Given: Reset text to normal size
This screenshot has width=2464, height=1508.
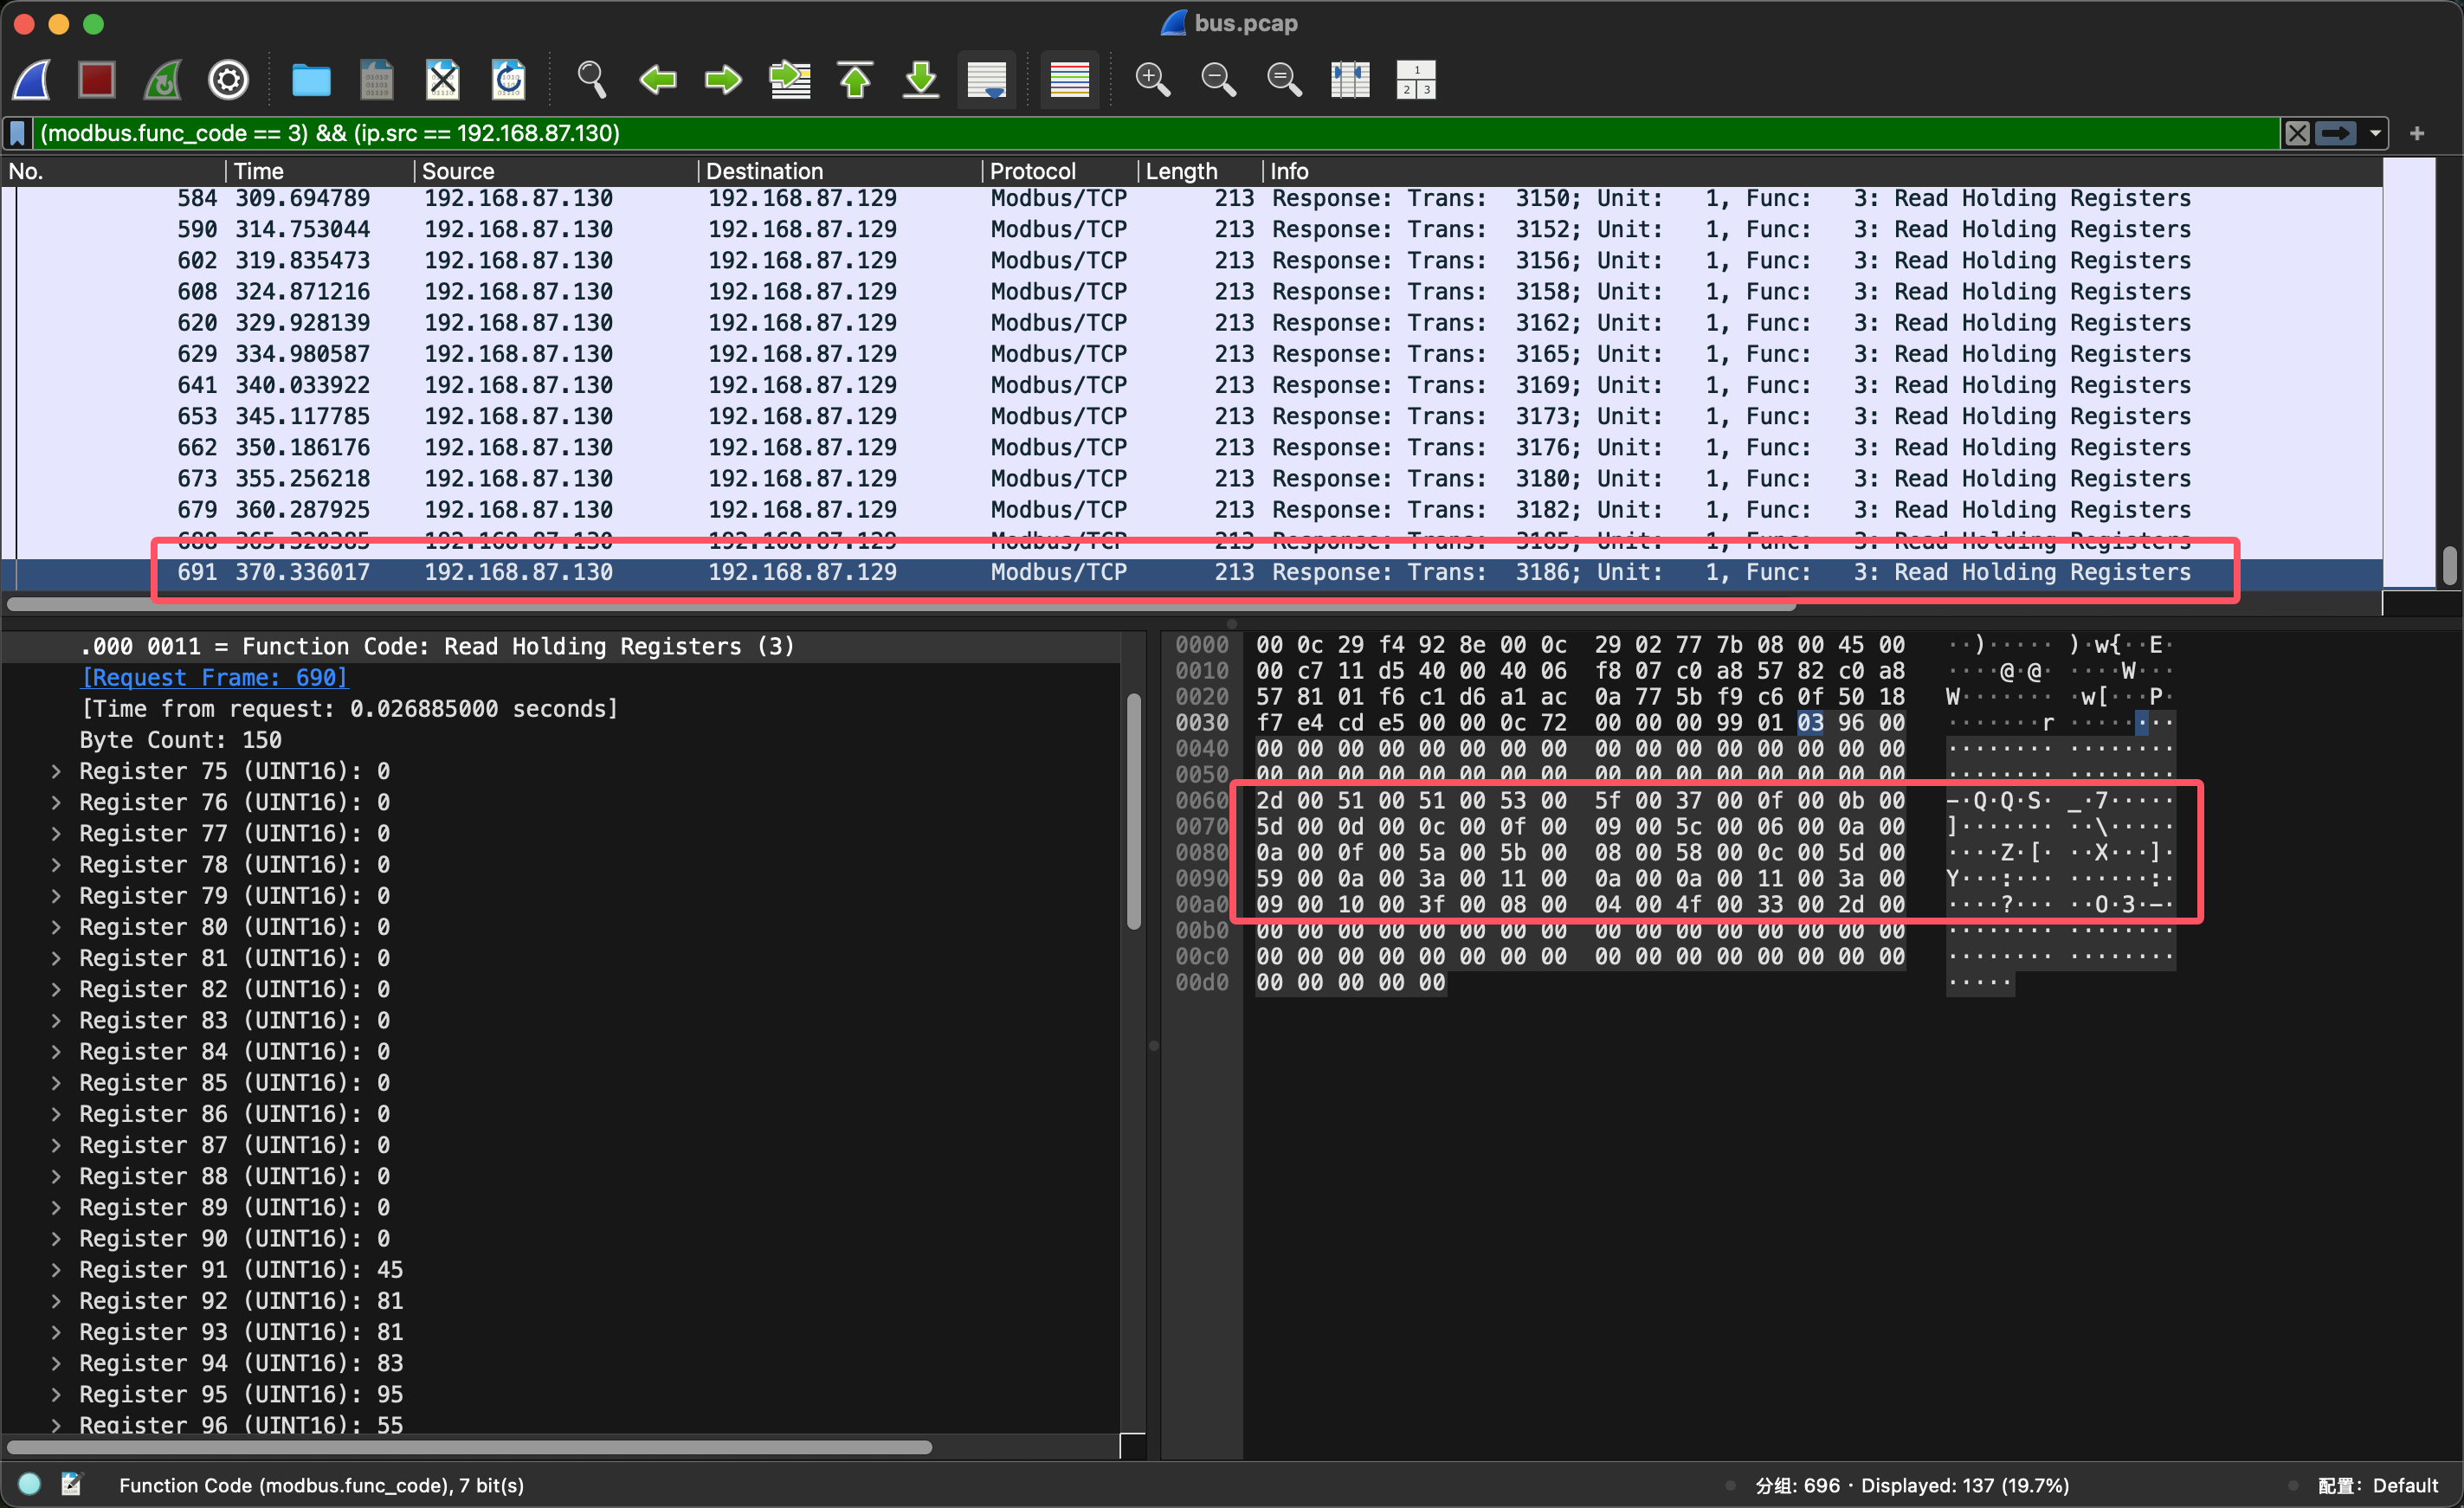Looking at the screenshot, I should coord(1284,80).
